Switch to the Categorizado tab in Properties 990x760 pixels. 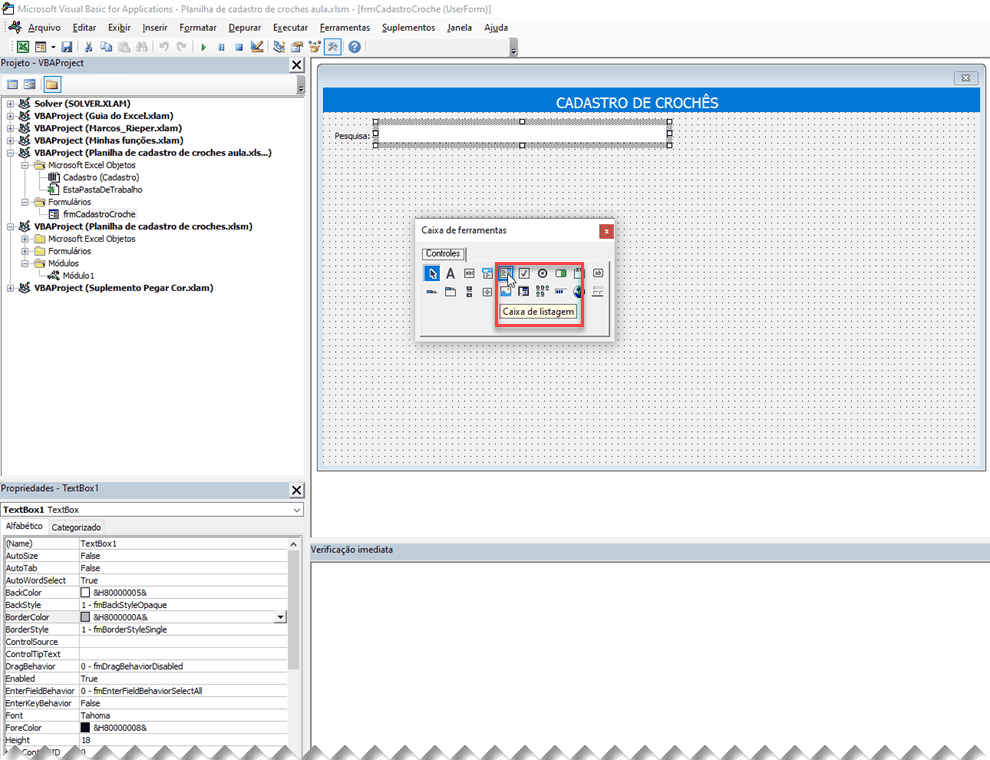(75, 526)
